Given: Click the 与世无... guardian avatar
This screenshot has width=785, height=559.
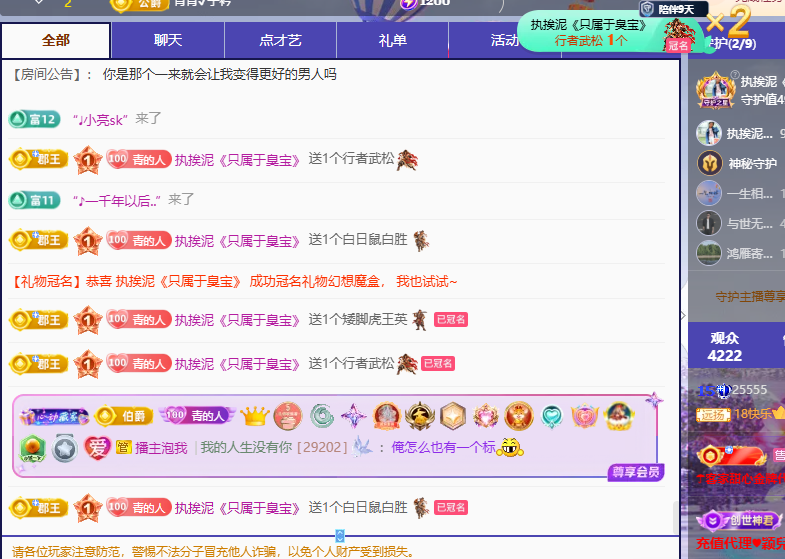Looking at the screenshot, I should (709, 223).
